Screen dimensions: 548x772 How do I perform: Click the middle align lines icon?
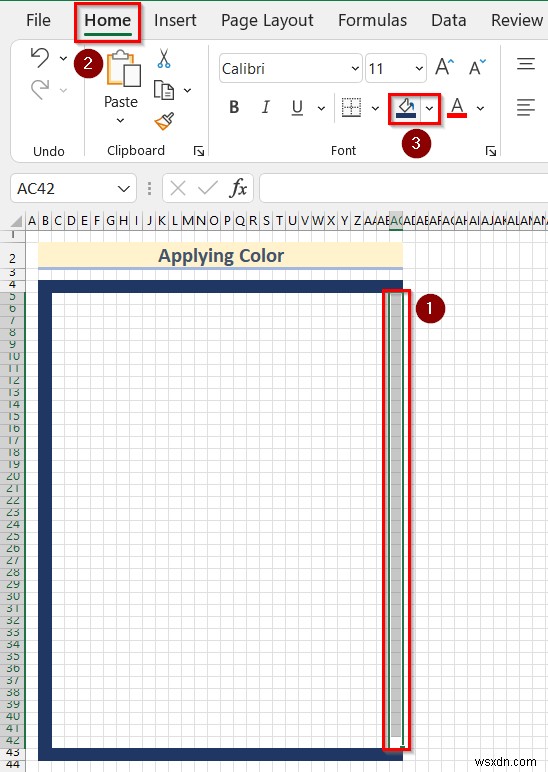(x=526, y=64)
